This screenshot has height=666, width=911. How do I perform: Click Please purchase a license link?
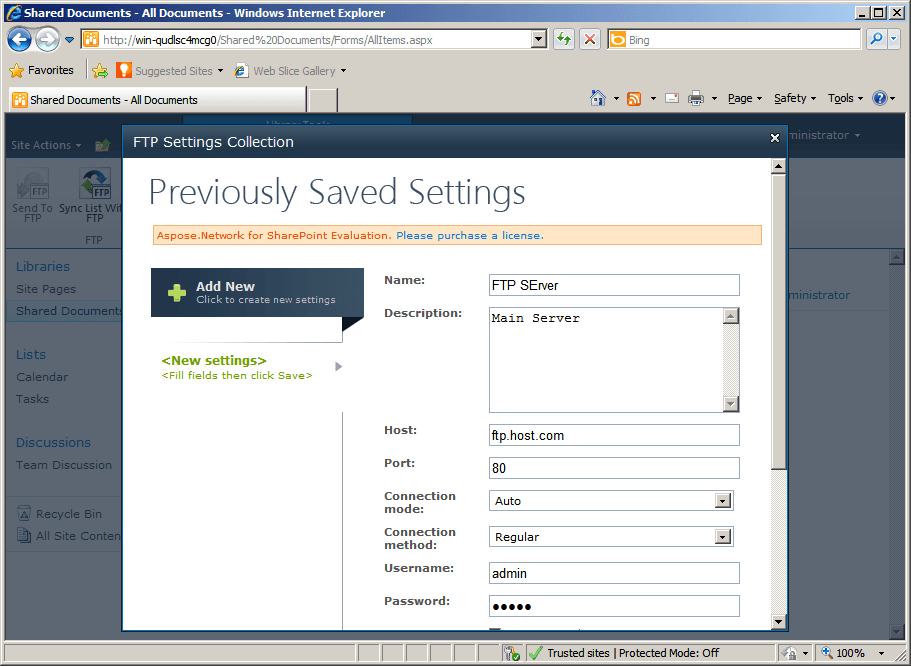tap(470, 235)
